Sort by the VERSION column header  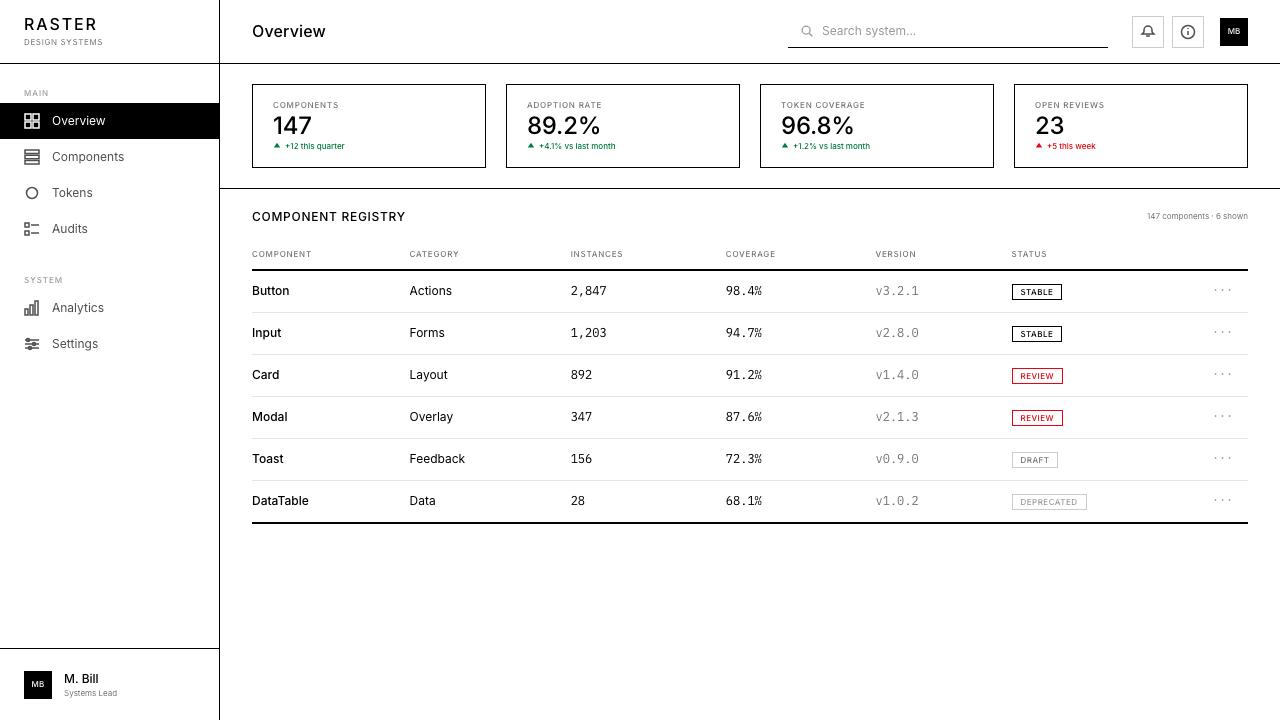point(896,254)
